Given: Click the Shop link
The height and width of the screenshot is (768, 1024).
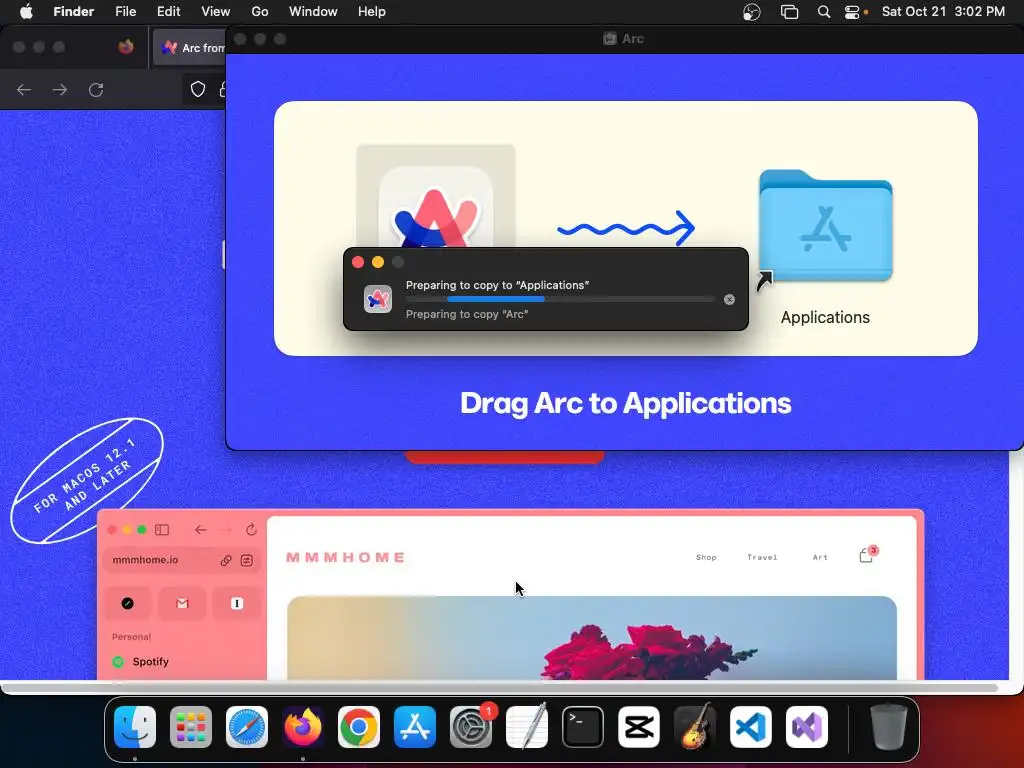Looking at the screenshot, I should click(x=706, y=558).
